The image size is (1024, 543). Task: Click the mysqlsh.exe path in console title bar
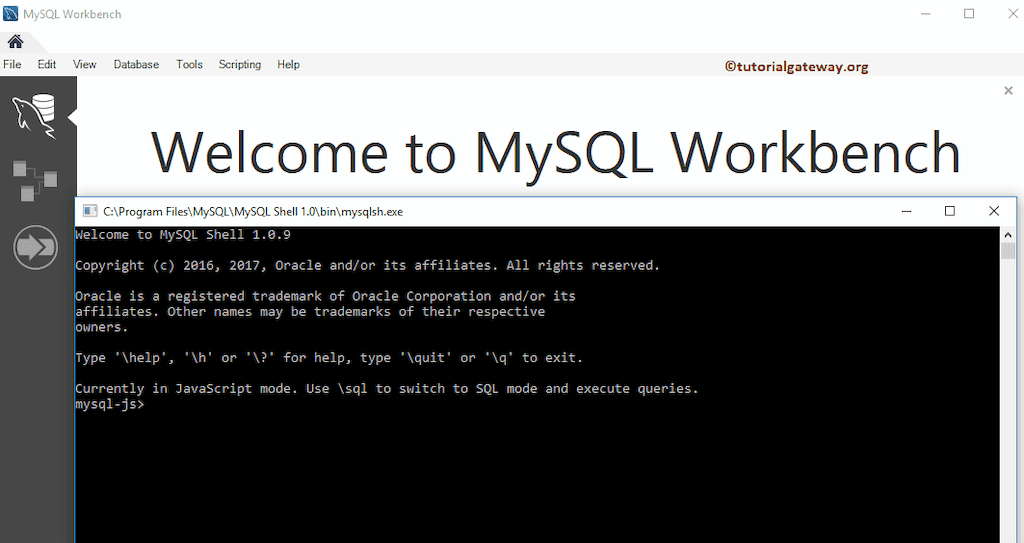[253, 212]
